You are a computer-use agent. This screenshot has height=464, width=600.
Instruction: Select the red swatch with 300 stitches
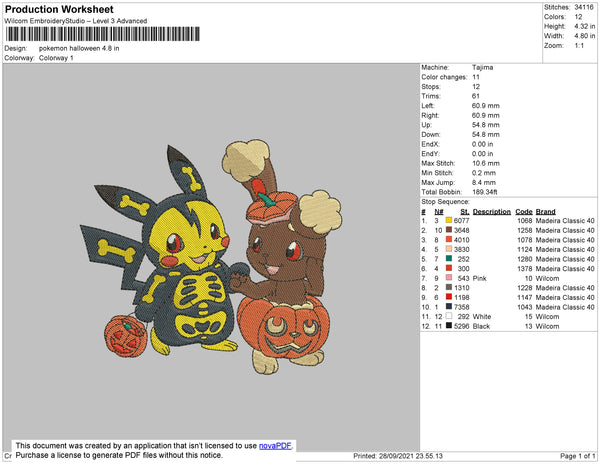(x=449, y=268)
